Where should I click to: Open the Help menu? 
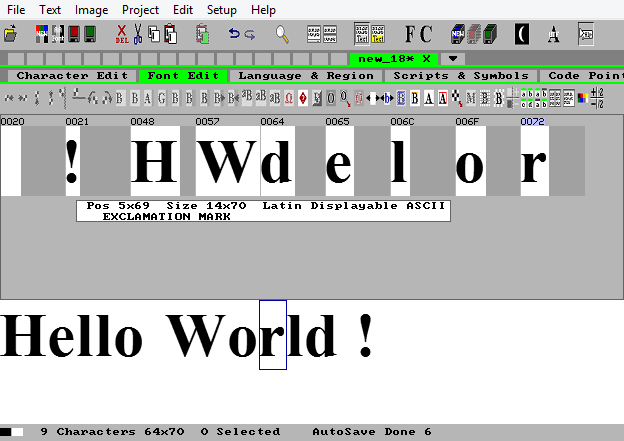click(x=263, y=10)
